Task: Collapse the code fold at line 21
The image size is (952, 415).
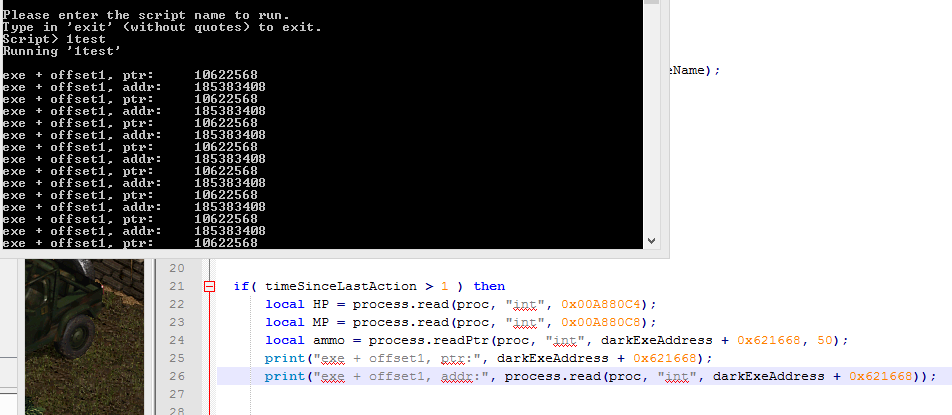Action: tap(209, 287)
